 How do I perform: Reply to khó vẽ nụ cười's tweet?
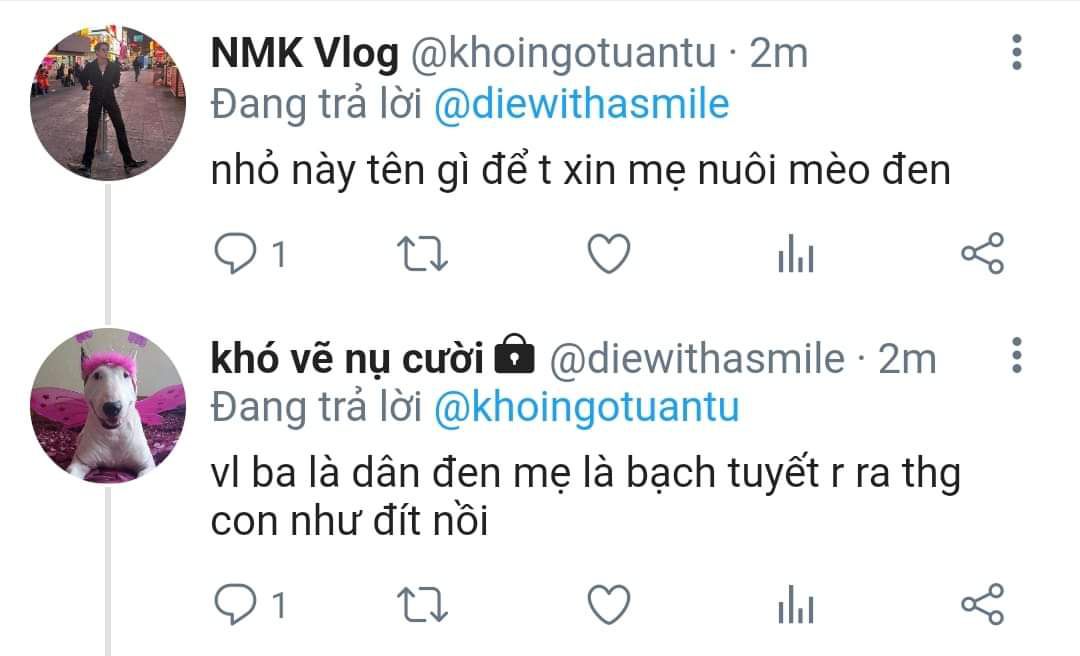236,604
